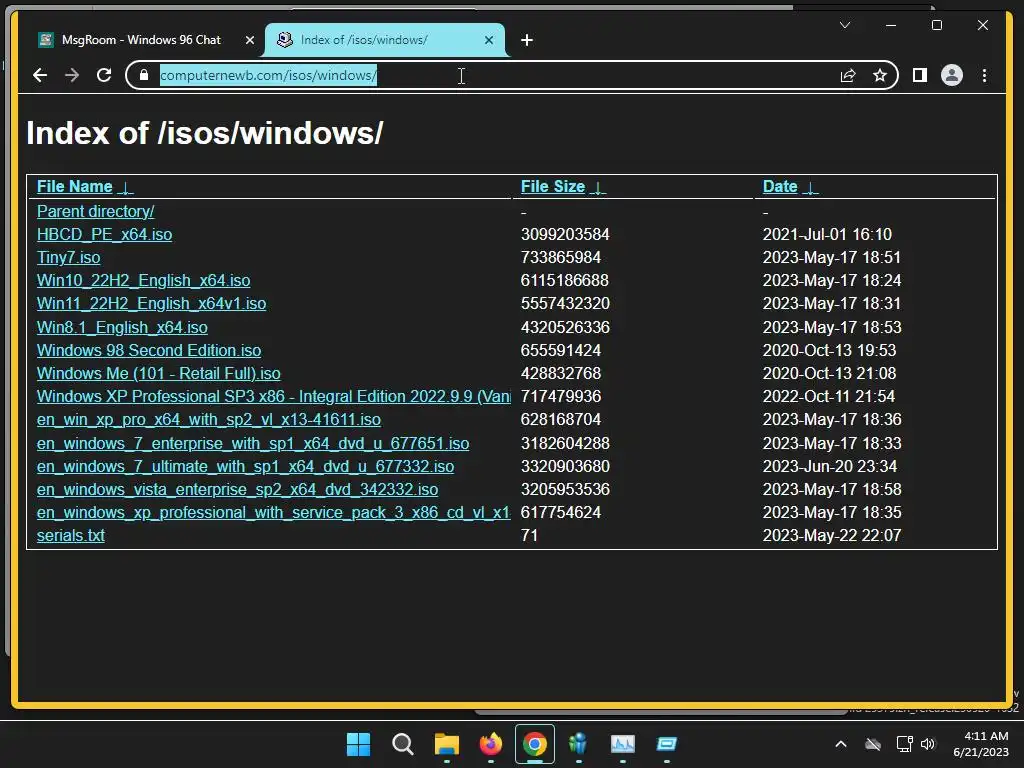Reload the page with the refresh icon
Image resolution: width=1024 pixels, height=768 pixels.
(x=104, y=75)
